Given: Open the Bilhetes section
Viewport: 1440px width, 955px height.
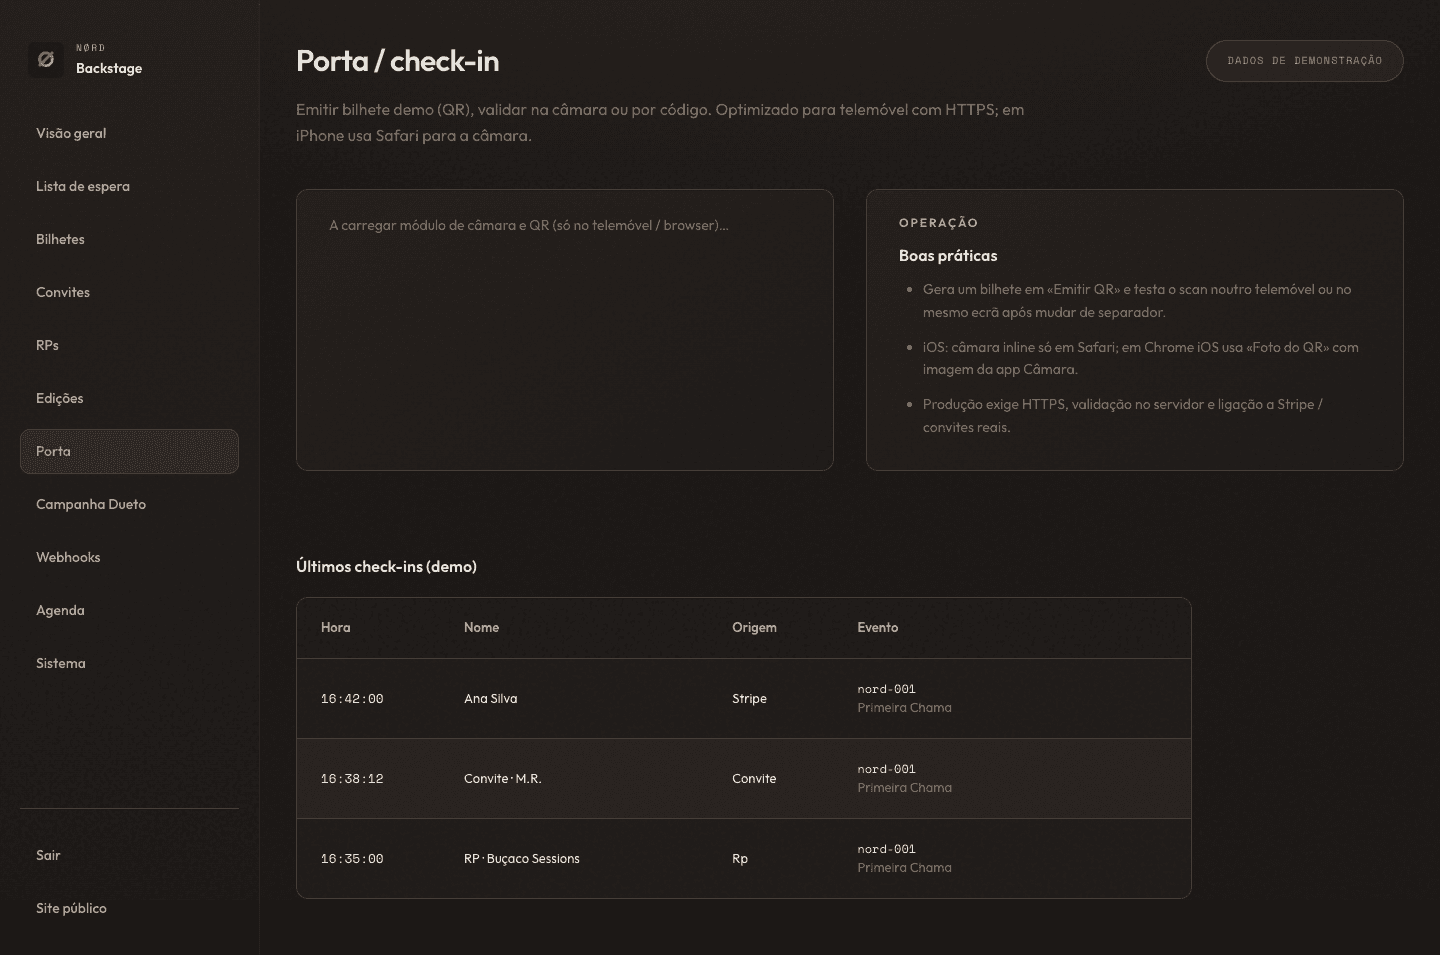Looking at the screenshot, I should coord(60,239).
